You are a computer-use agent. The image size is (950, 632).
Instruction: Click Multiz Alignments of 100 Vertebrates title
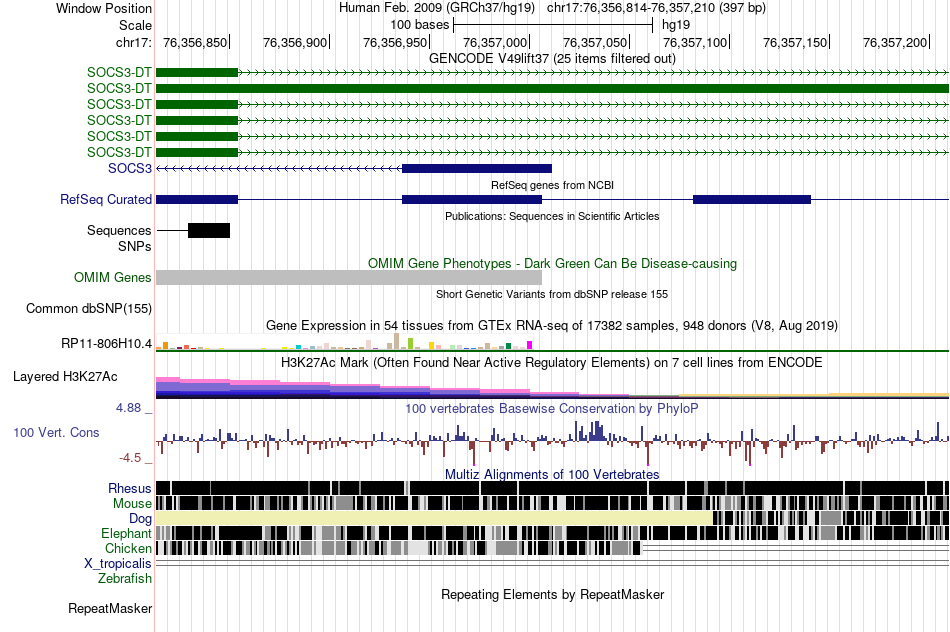pyautogui.click(x=552, y=474)
